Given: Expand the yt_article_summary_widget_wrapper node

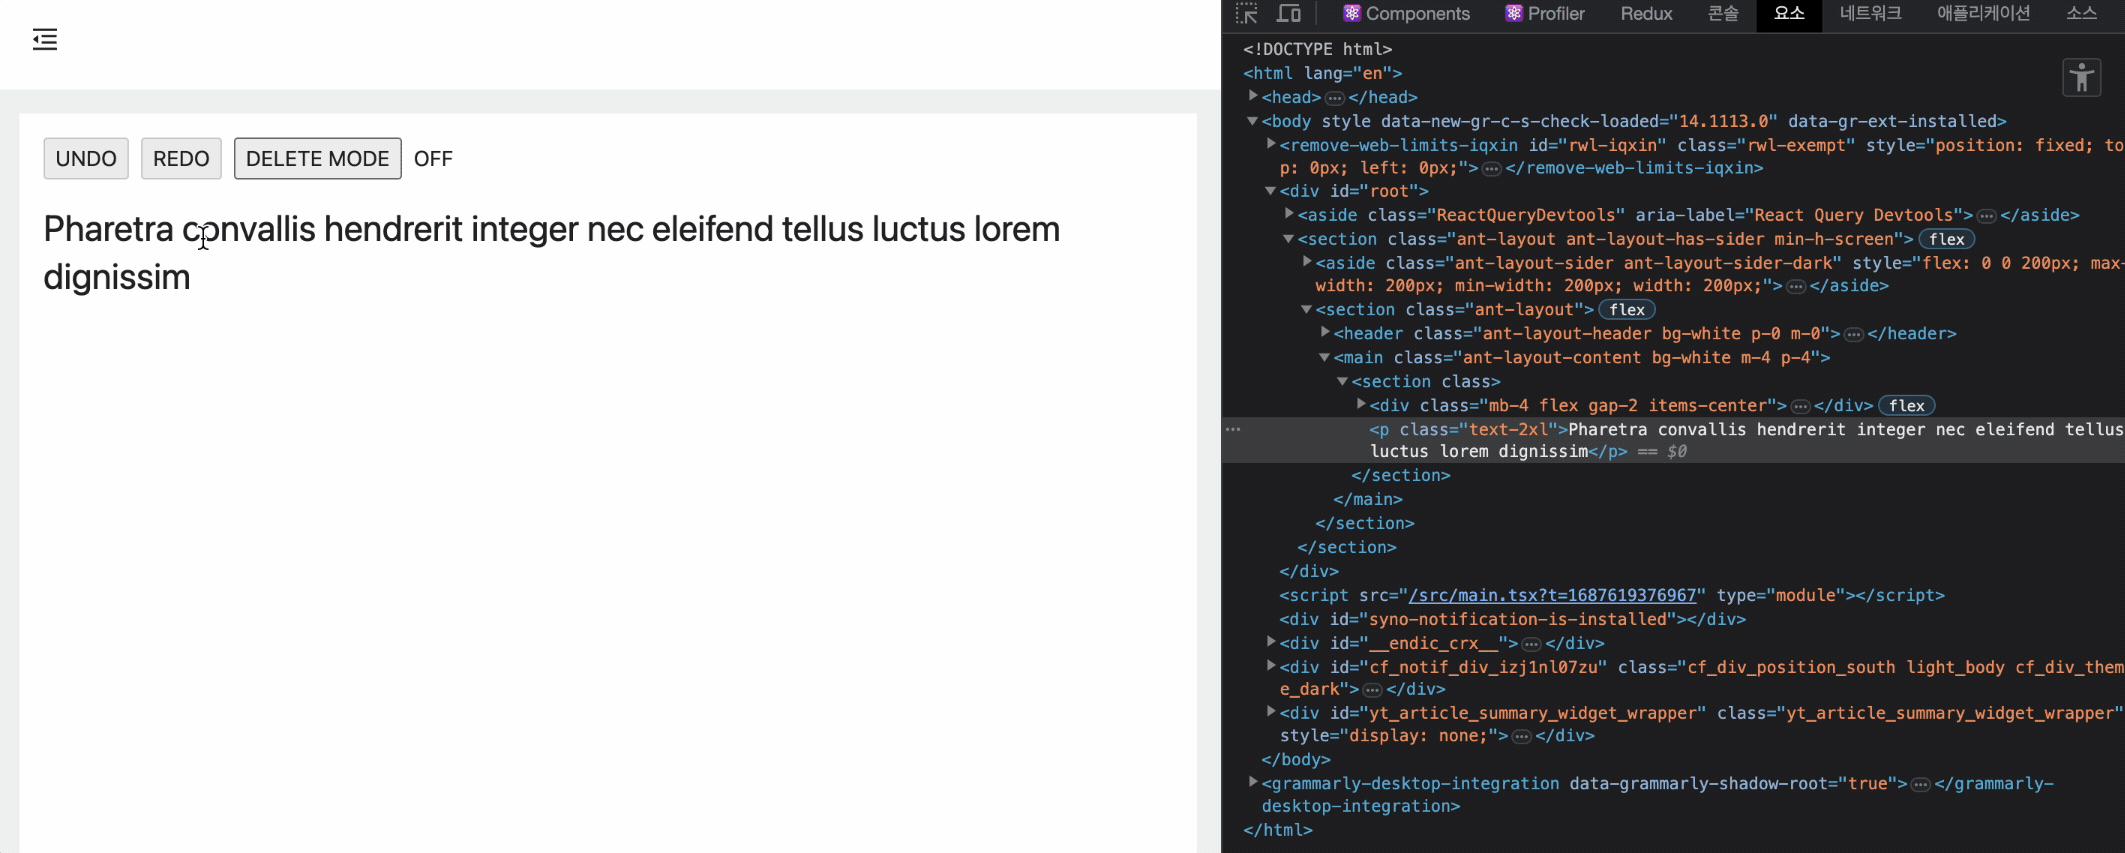Looking at the screenshot, I should (1271, 712).
